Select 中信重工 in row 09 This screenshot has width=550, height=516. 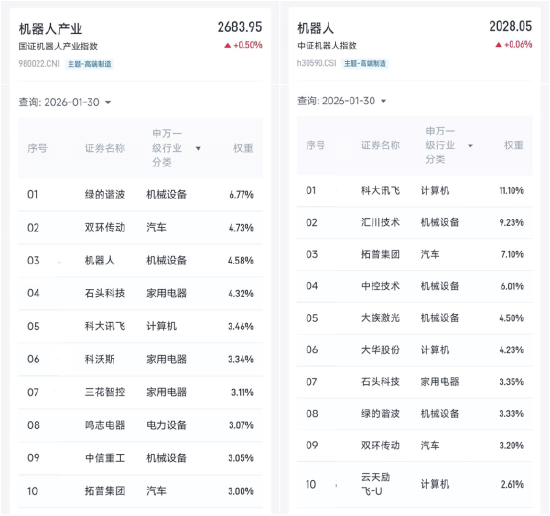pos(105,458)
